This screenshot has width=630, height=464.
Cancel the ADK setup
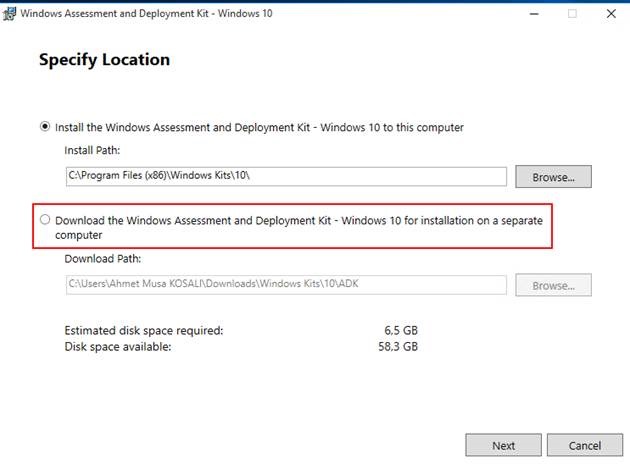point(585,445)
